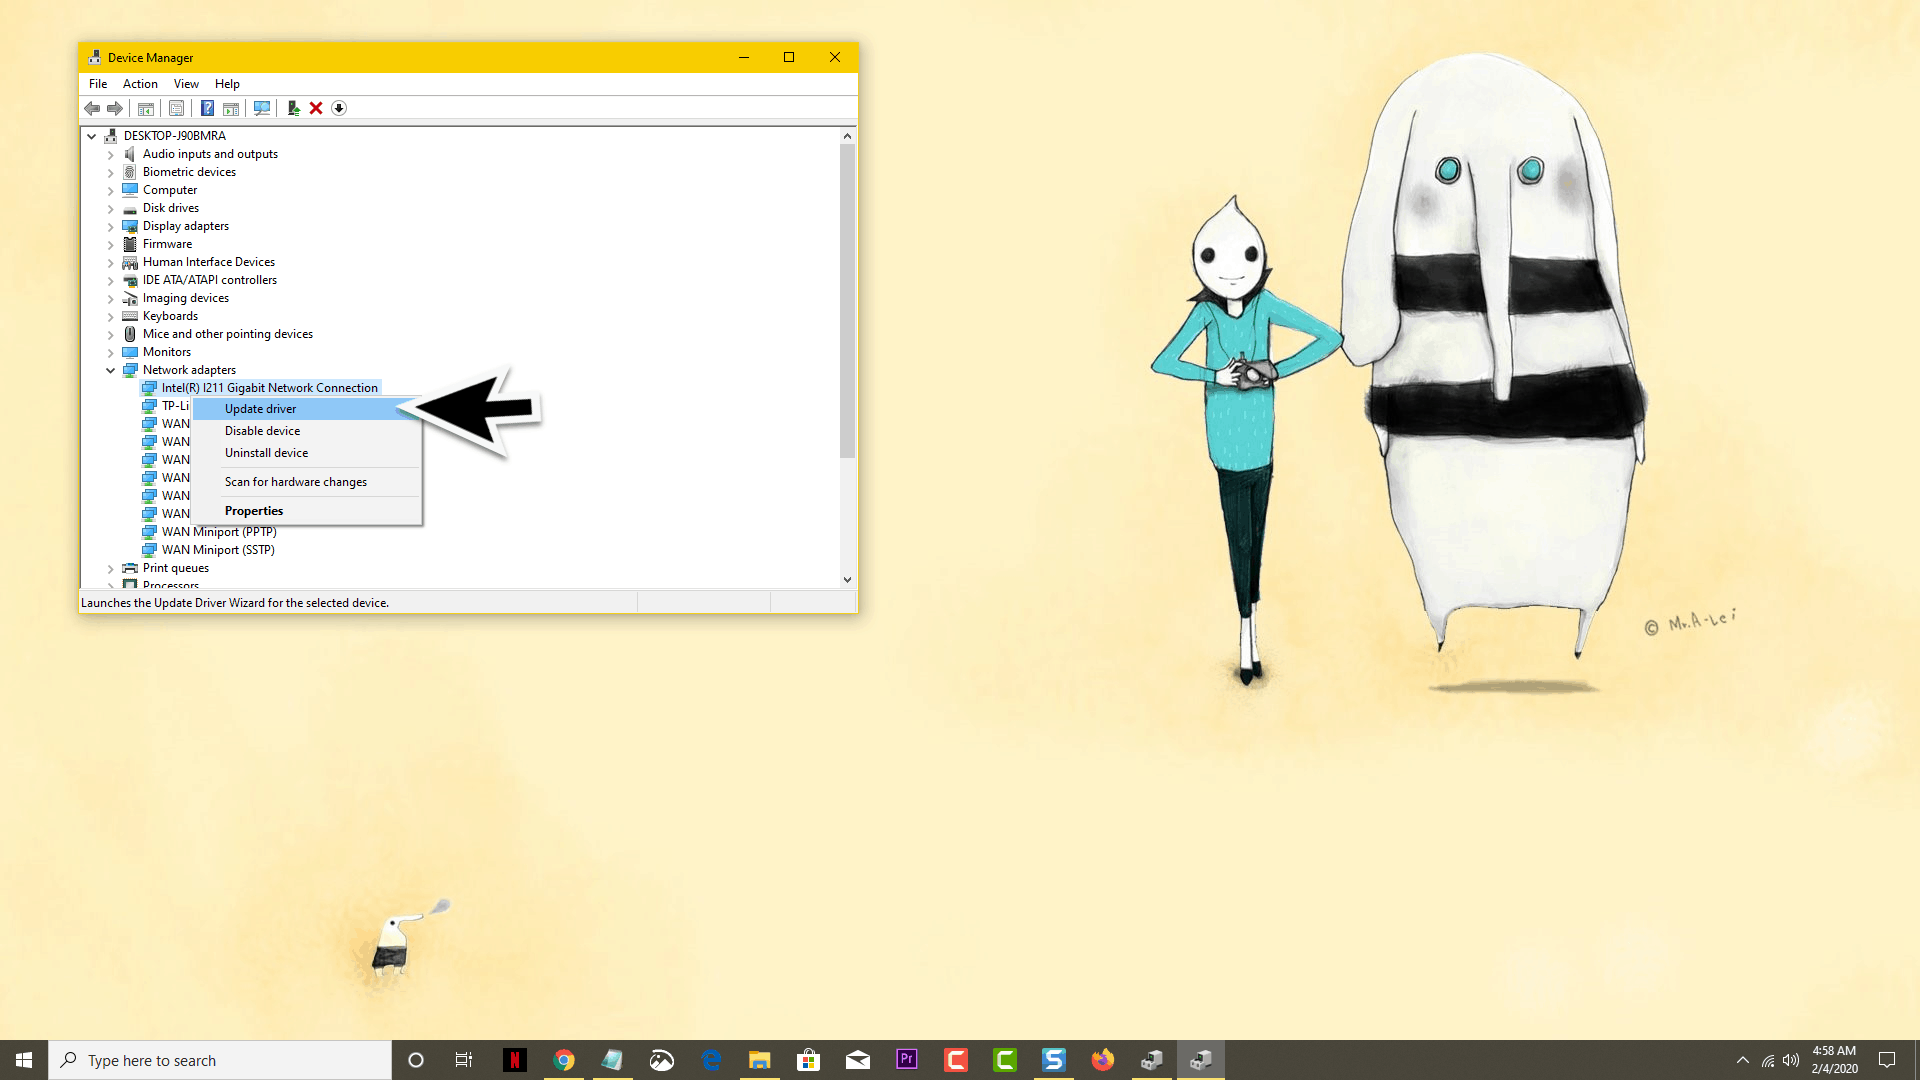The image size is (1920, 1080).
Task: Open Snagit from the taskbar
Action: [1054, 1060]
